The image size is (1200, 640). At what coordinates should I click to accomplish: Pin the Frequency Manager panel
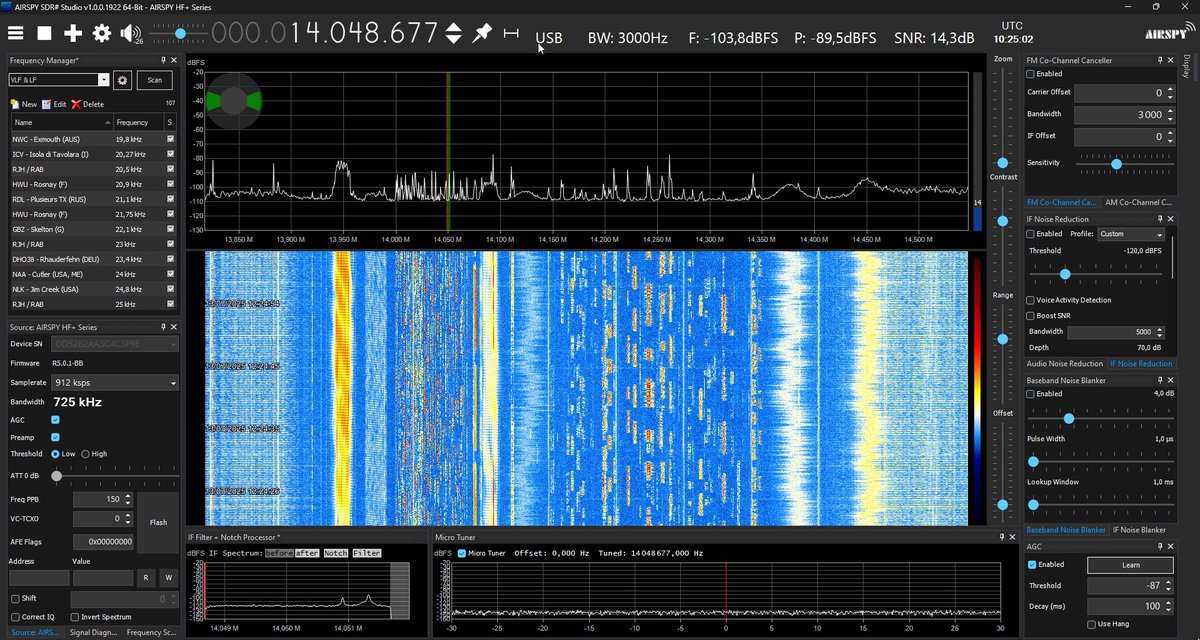163,61
